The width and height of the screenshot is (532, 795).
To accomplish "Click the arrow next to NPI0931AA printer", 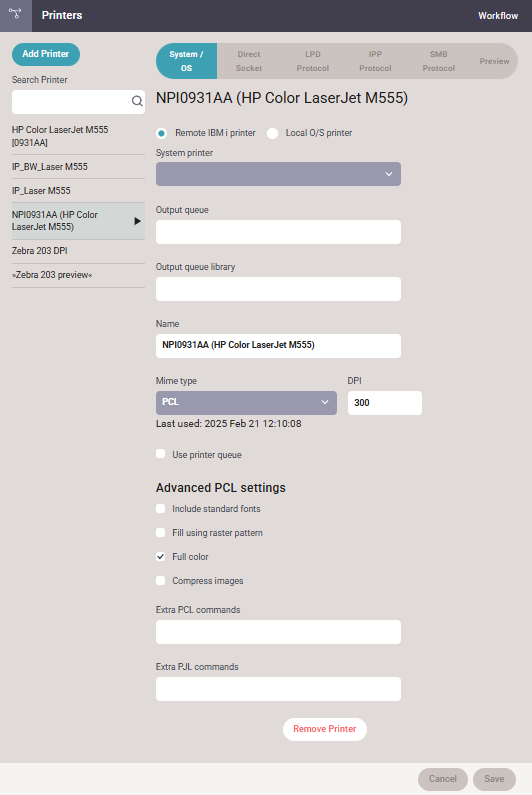I will (137, 221).
